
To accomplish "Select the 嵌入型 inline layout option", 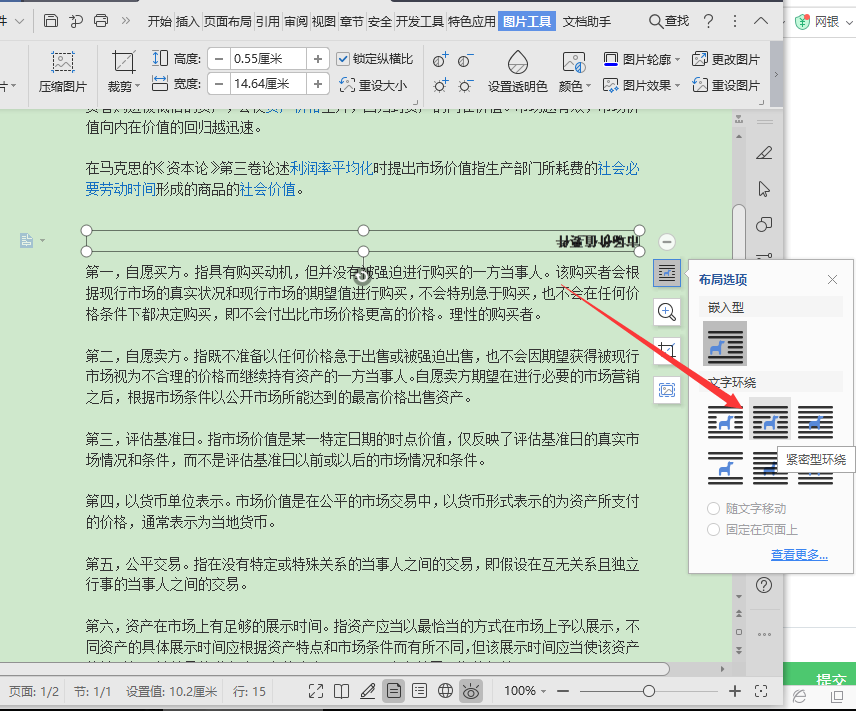I will (724, 343).
